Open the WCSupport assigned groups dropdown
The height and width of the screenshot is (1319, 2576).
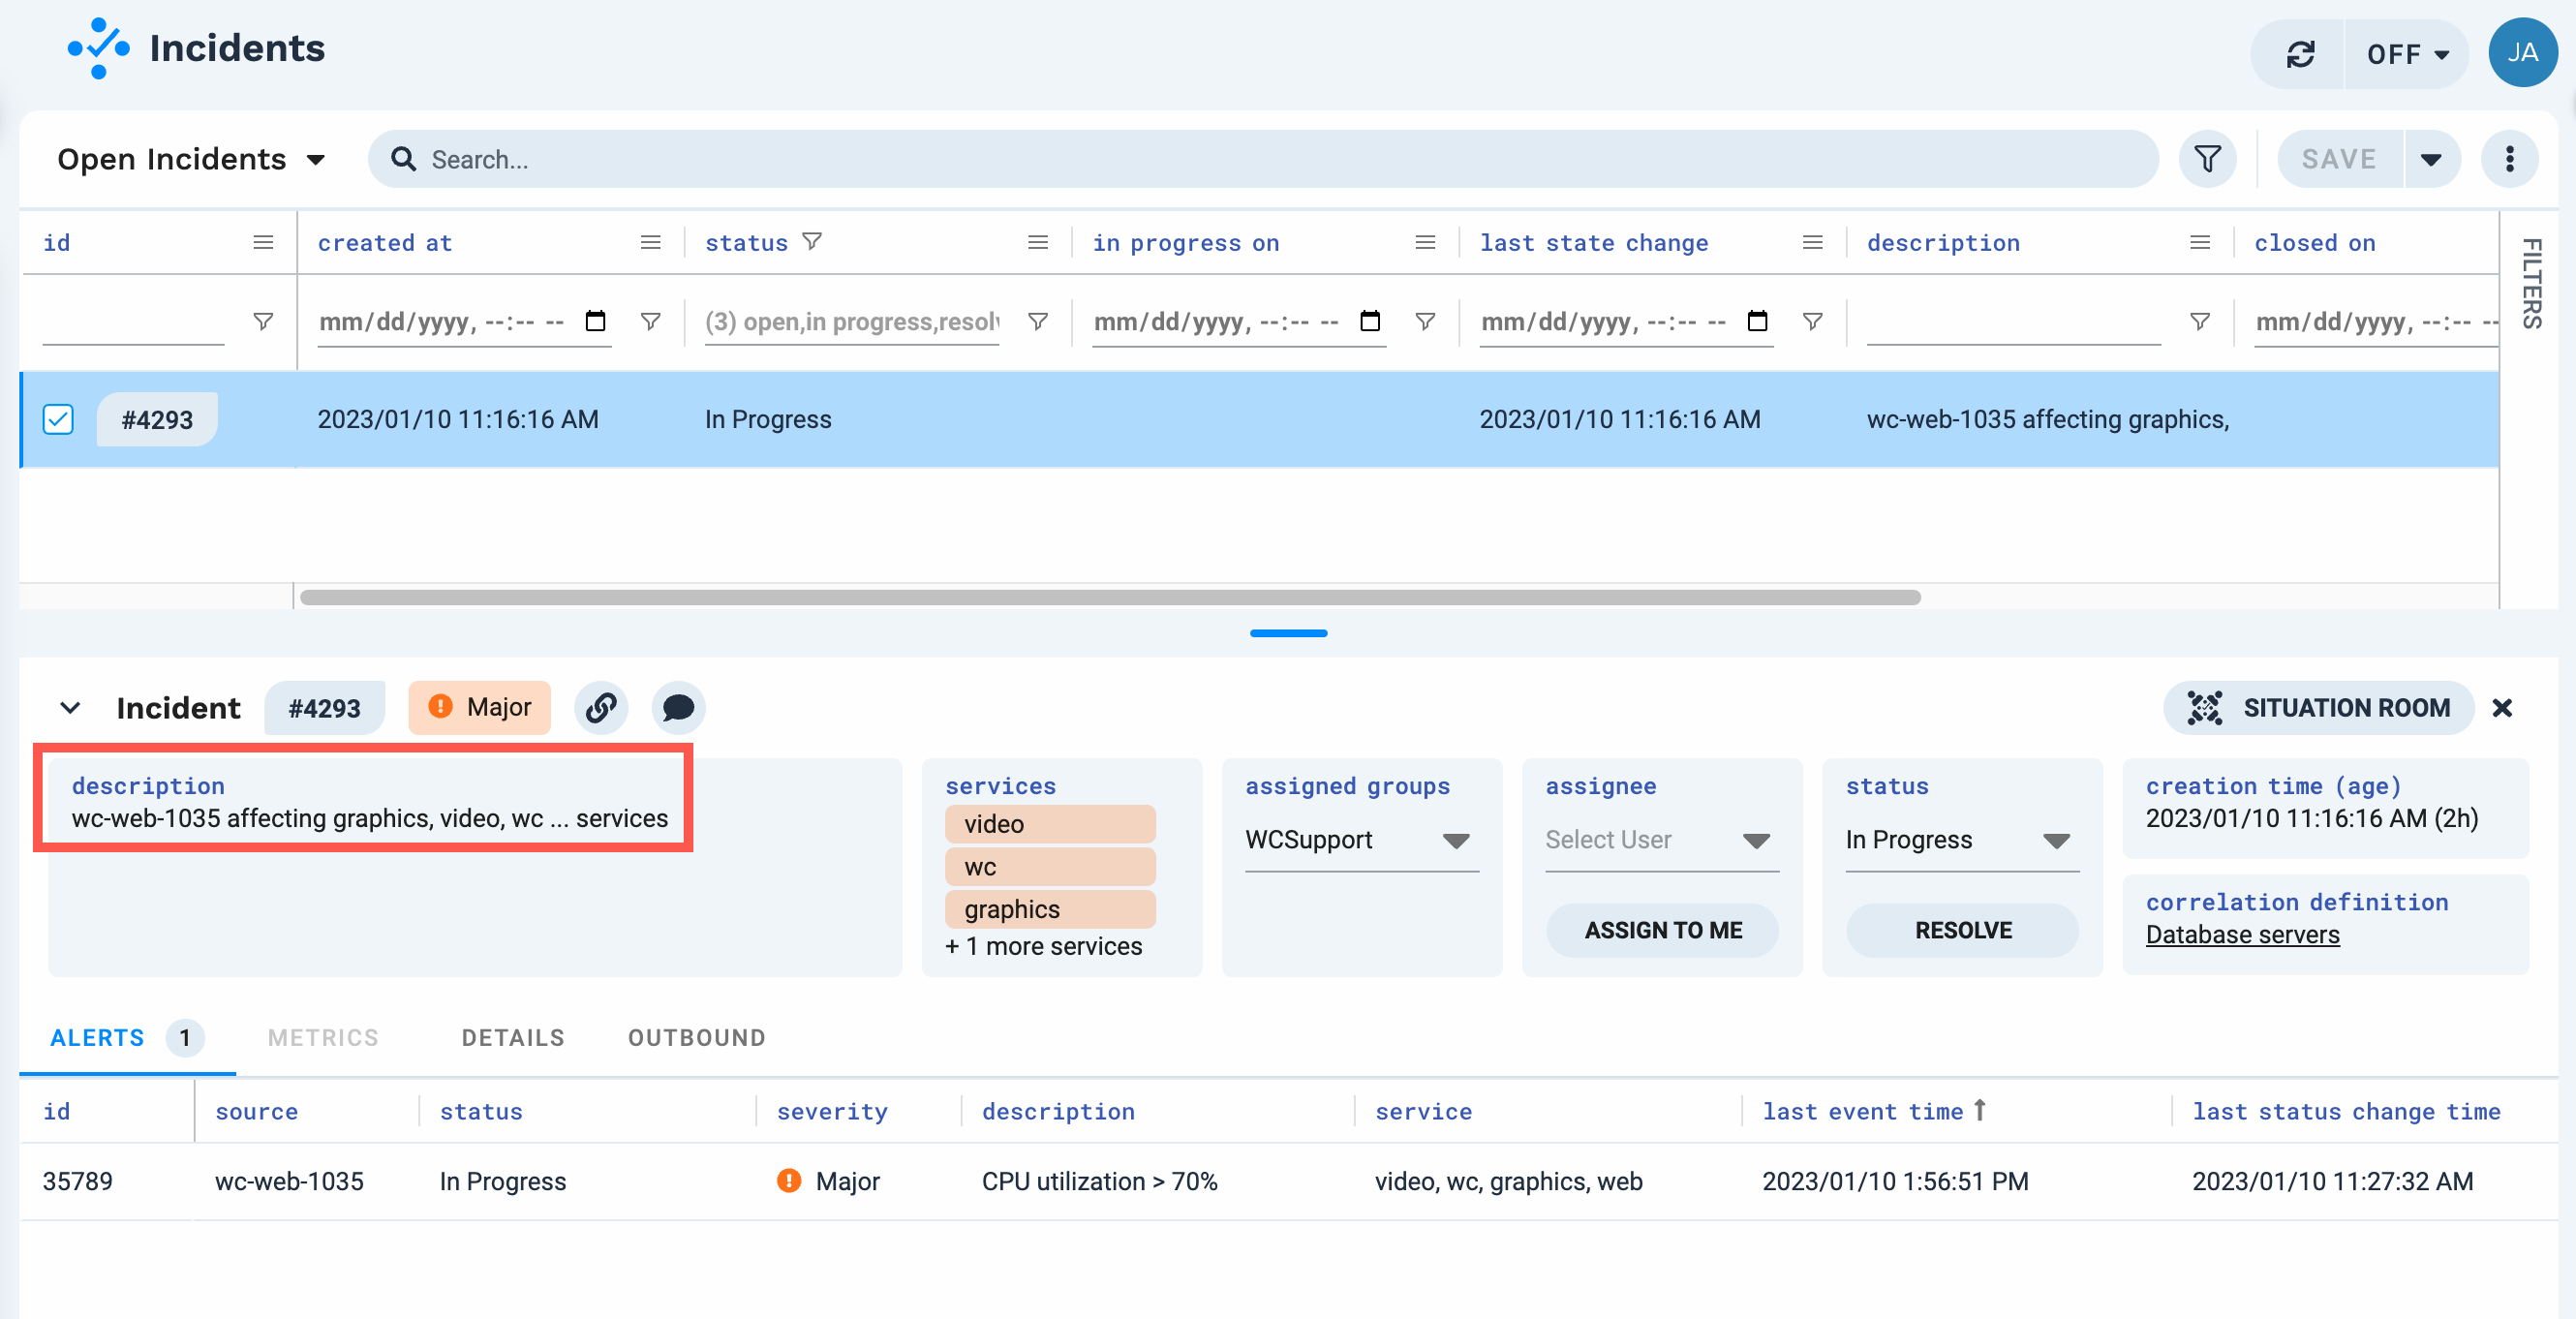[1360, 840]
